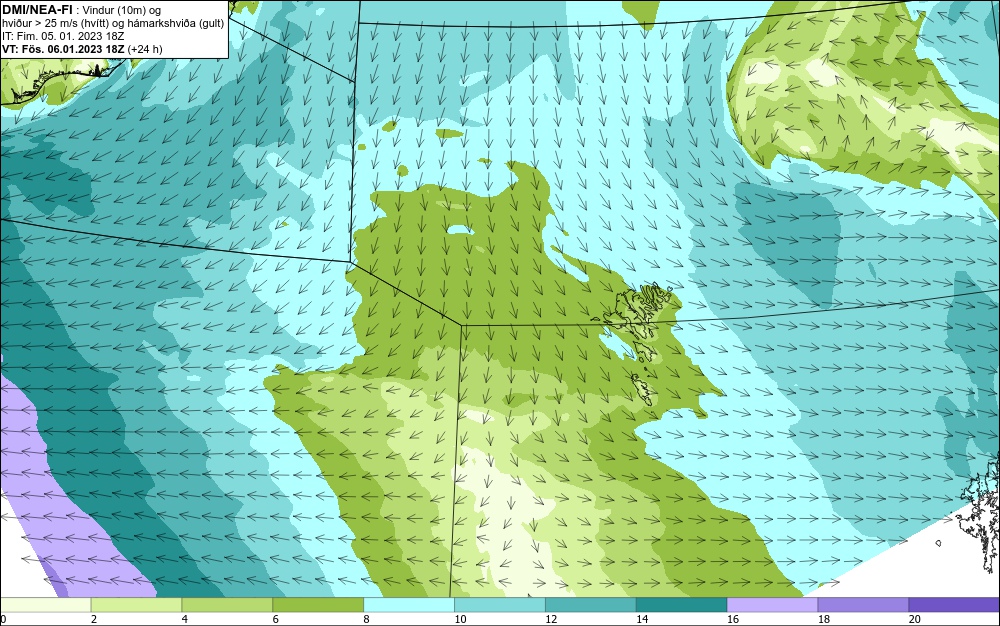This screenshot has width=1000, height=626.
Task: Click the 'IT: Fim. 05. 01. 2023 18Z' line
Action: pyautogui.click(x=63, y=36)
